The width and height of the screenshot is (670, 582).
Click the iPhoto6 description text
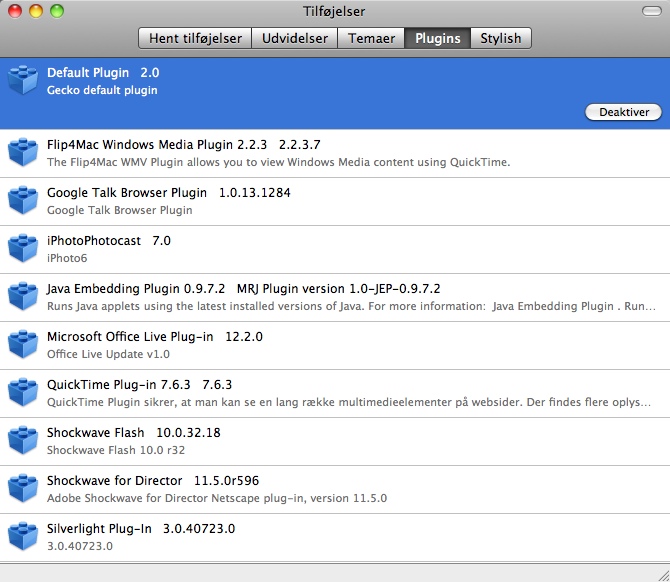click(x=67, y=258)
